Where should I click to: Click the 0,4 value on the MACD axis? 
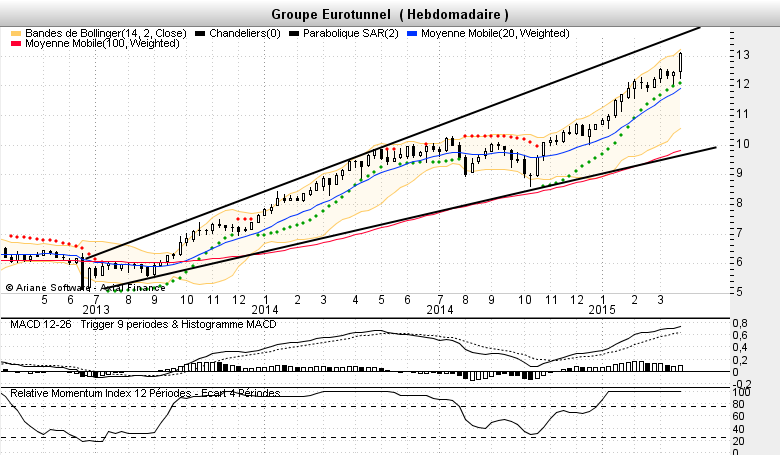740,348
